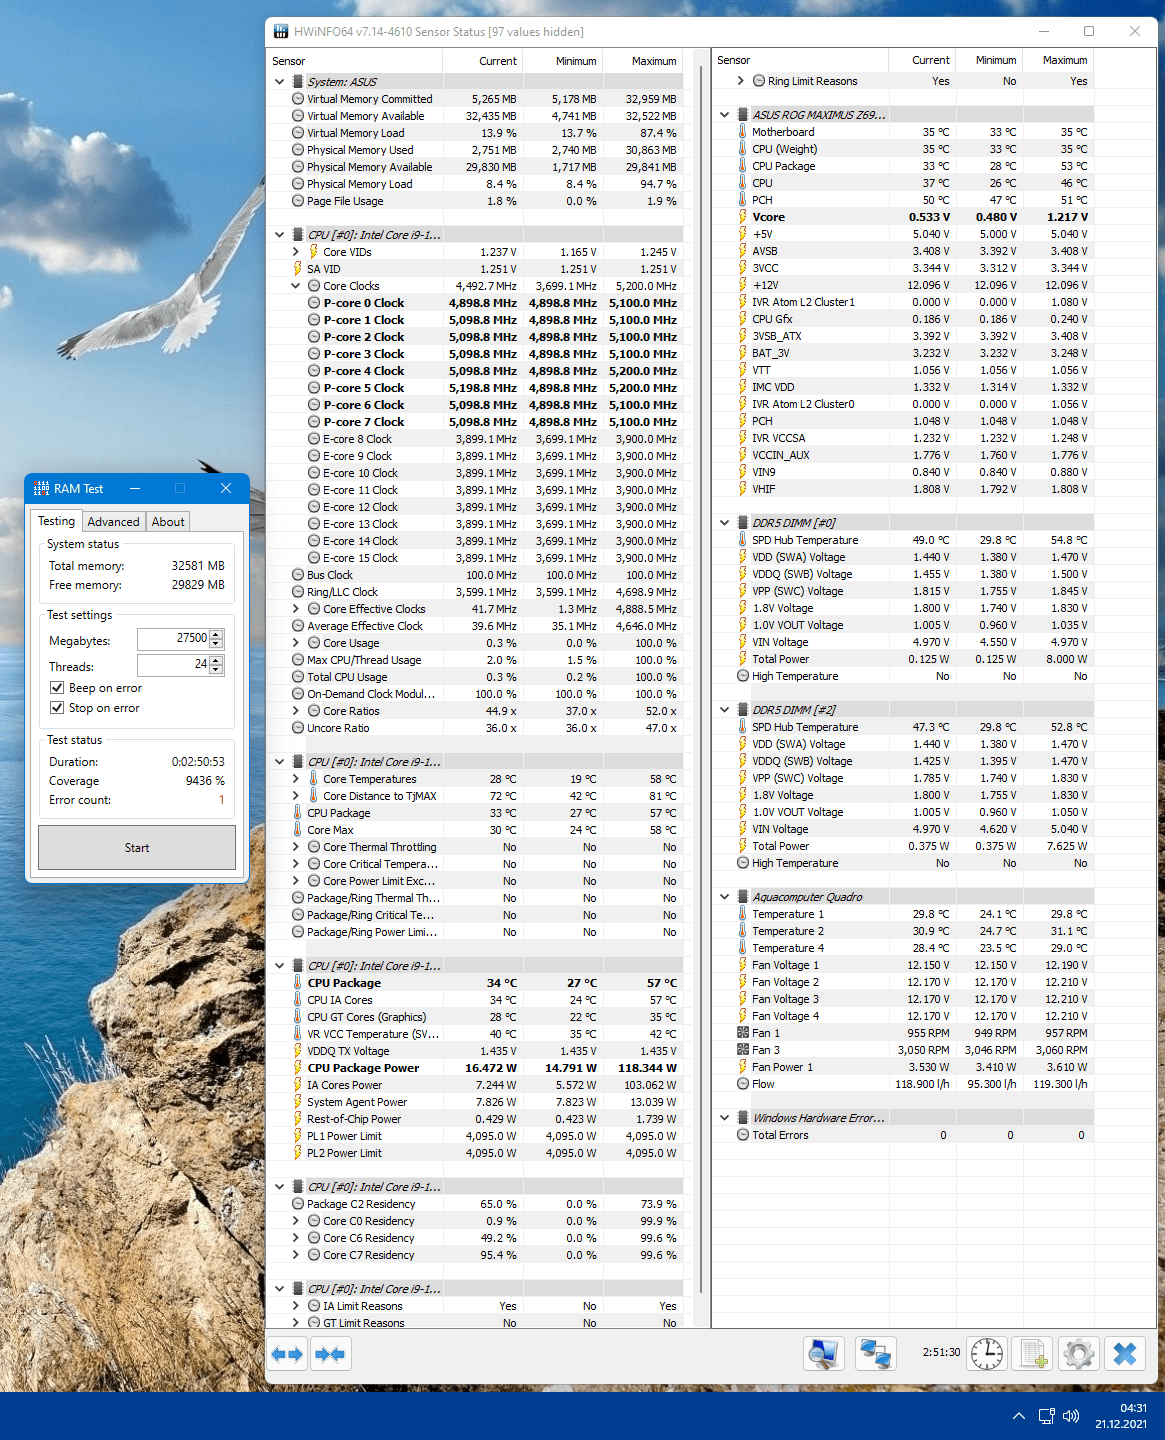Click the Flow sensor circle icon
Screen dimensions: 1165x1440
click(x=742, y=1084)
